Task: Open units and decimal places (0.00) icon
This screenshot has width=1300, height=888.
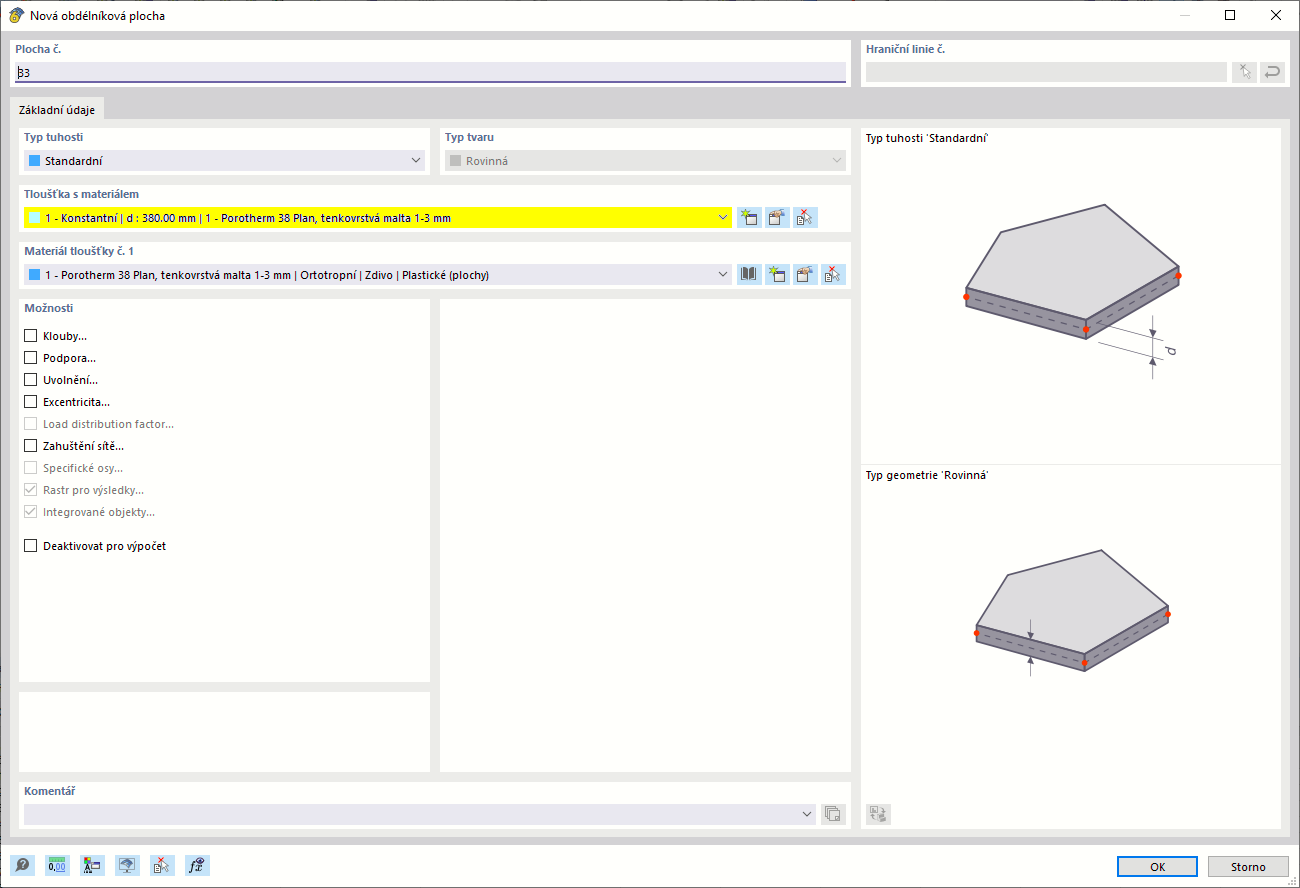Action: 57,866
